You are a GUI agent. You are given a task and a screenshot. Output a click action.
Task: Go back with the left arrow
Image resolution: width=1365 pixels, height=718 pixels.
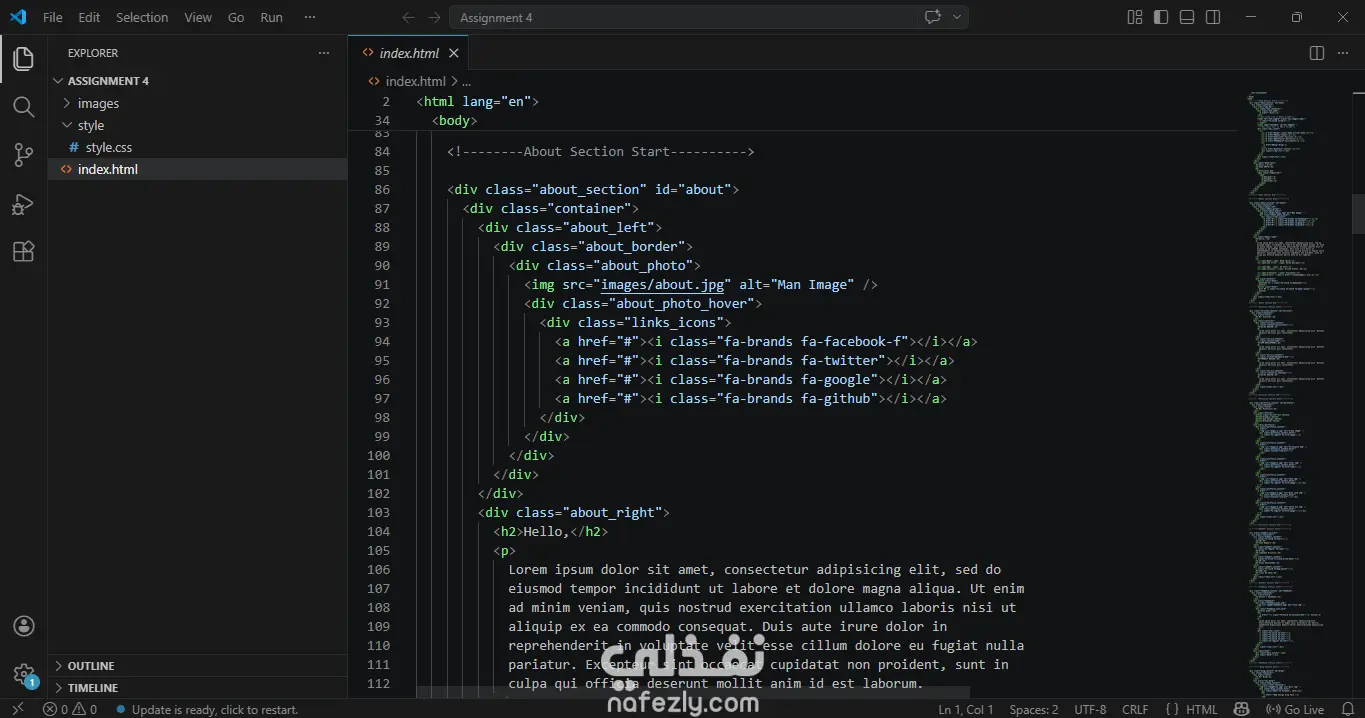[x=408, y=17]
